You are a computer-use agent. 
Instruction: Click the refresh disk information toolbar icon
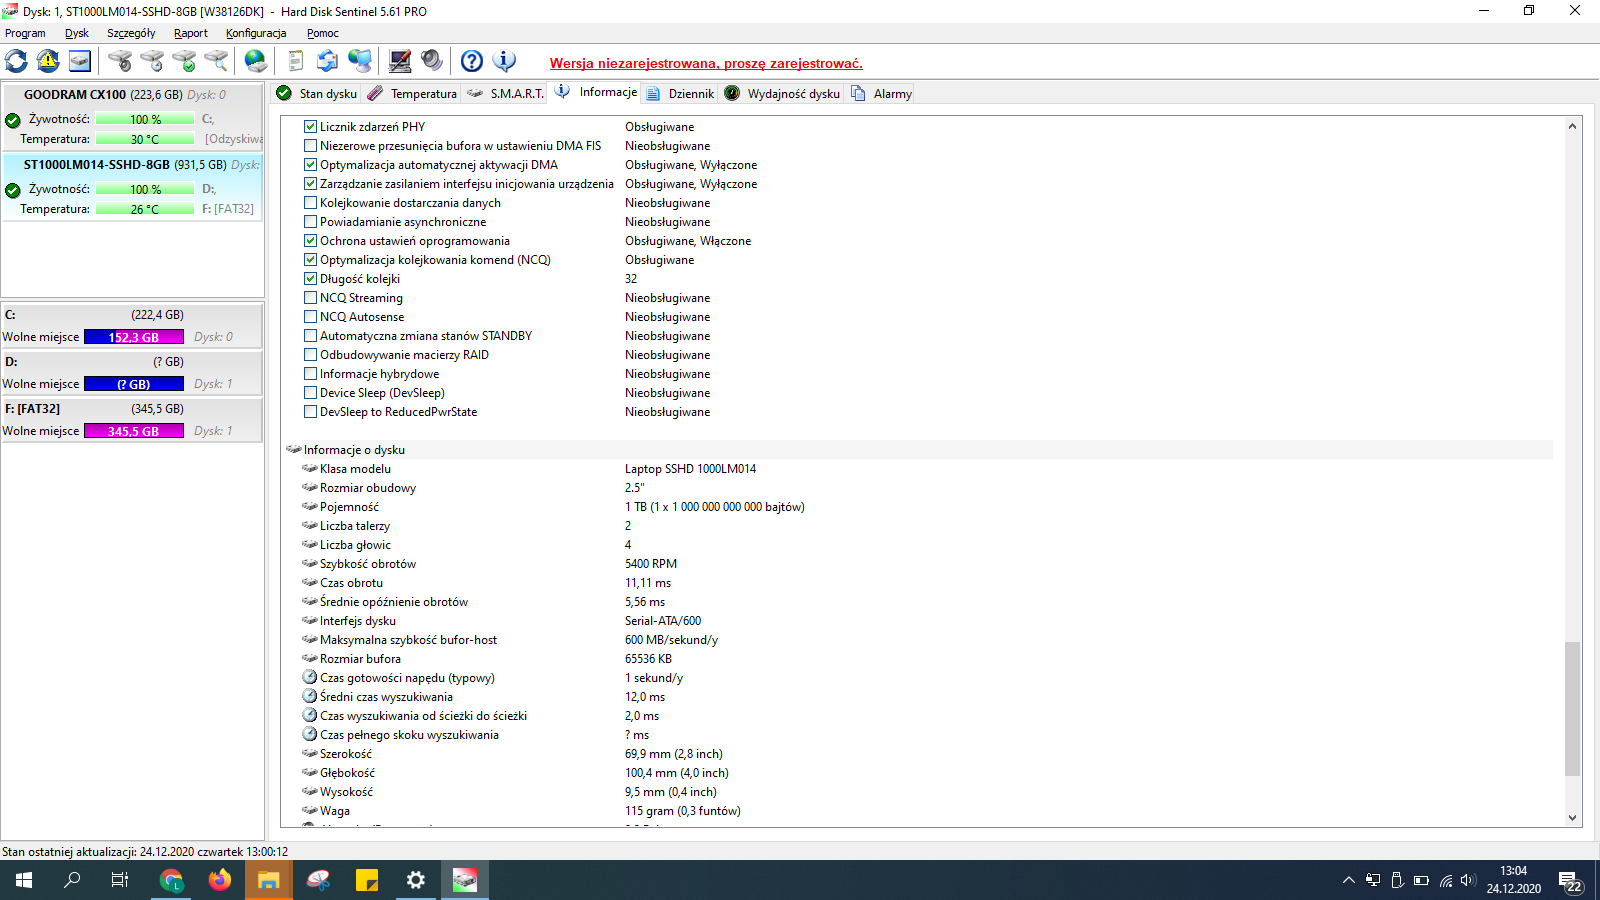coord(16,61)
